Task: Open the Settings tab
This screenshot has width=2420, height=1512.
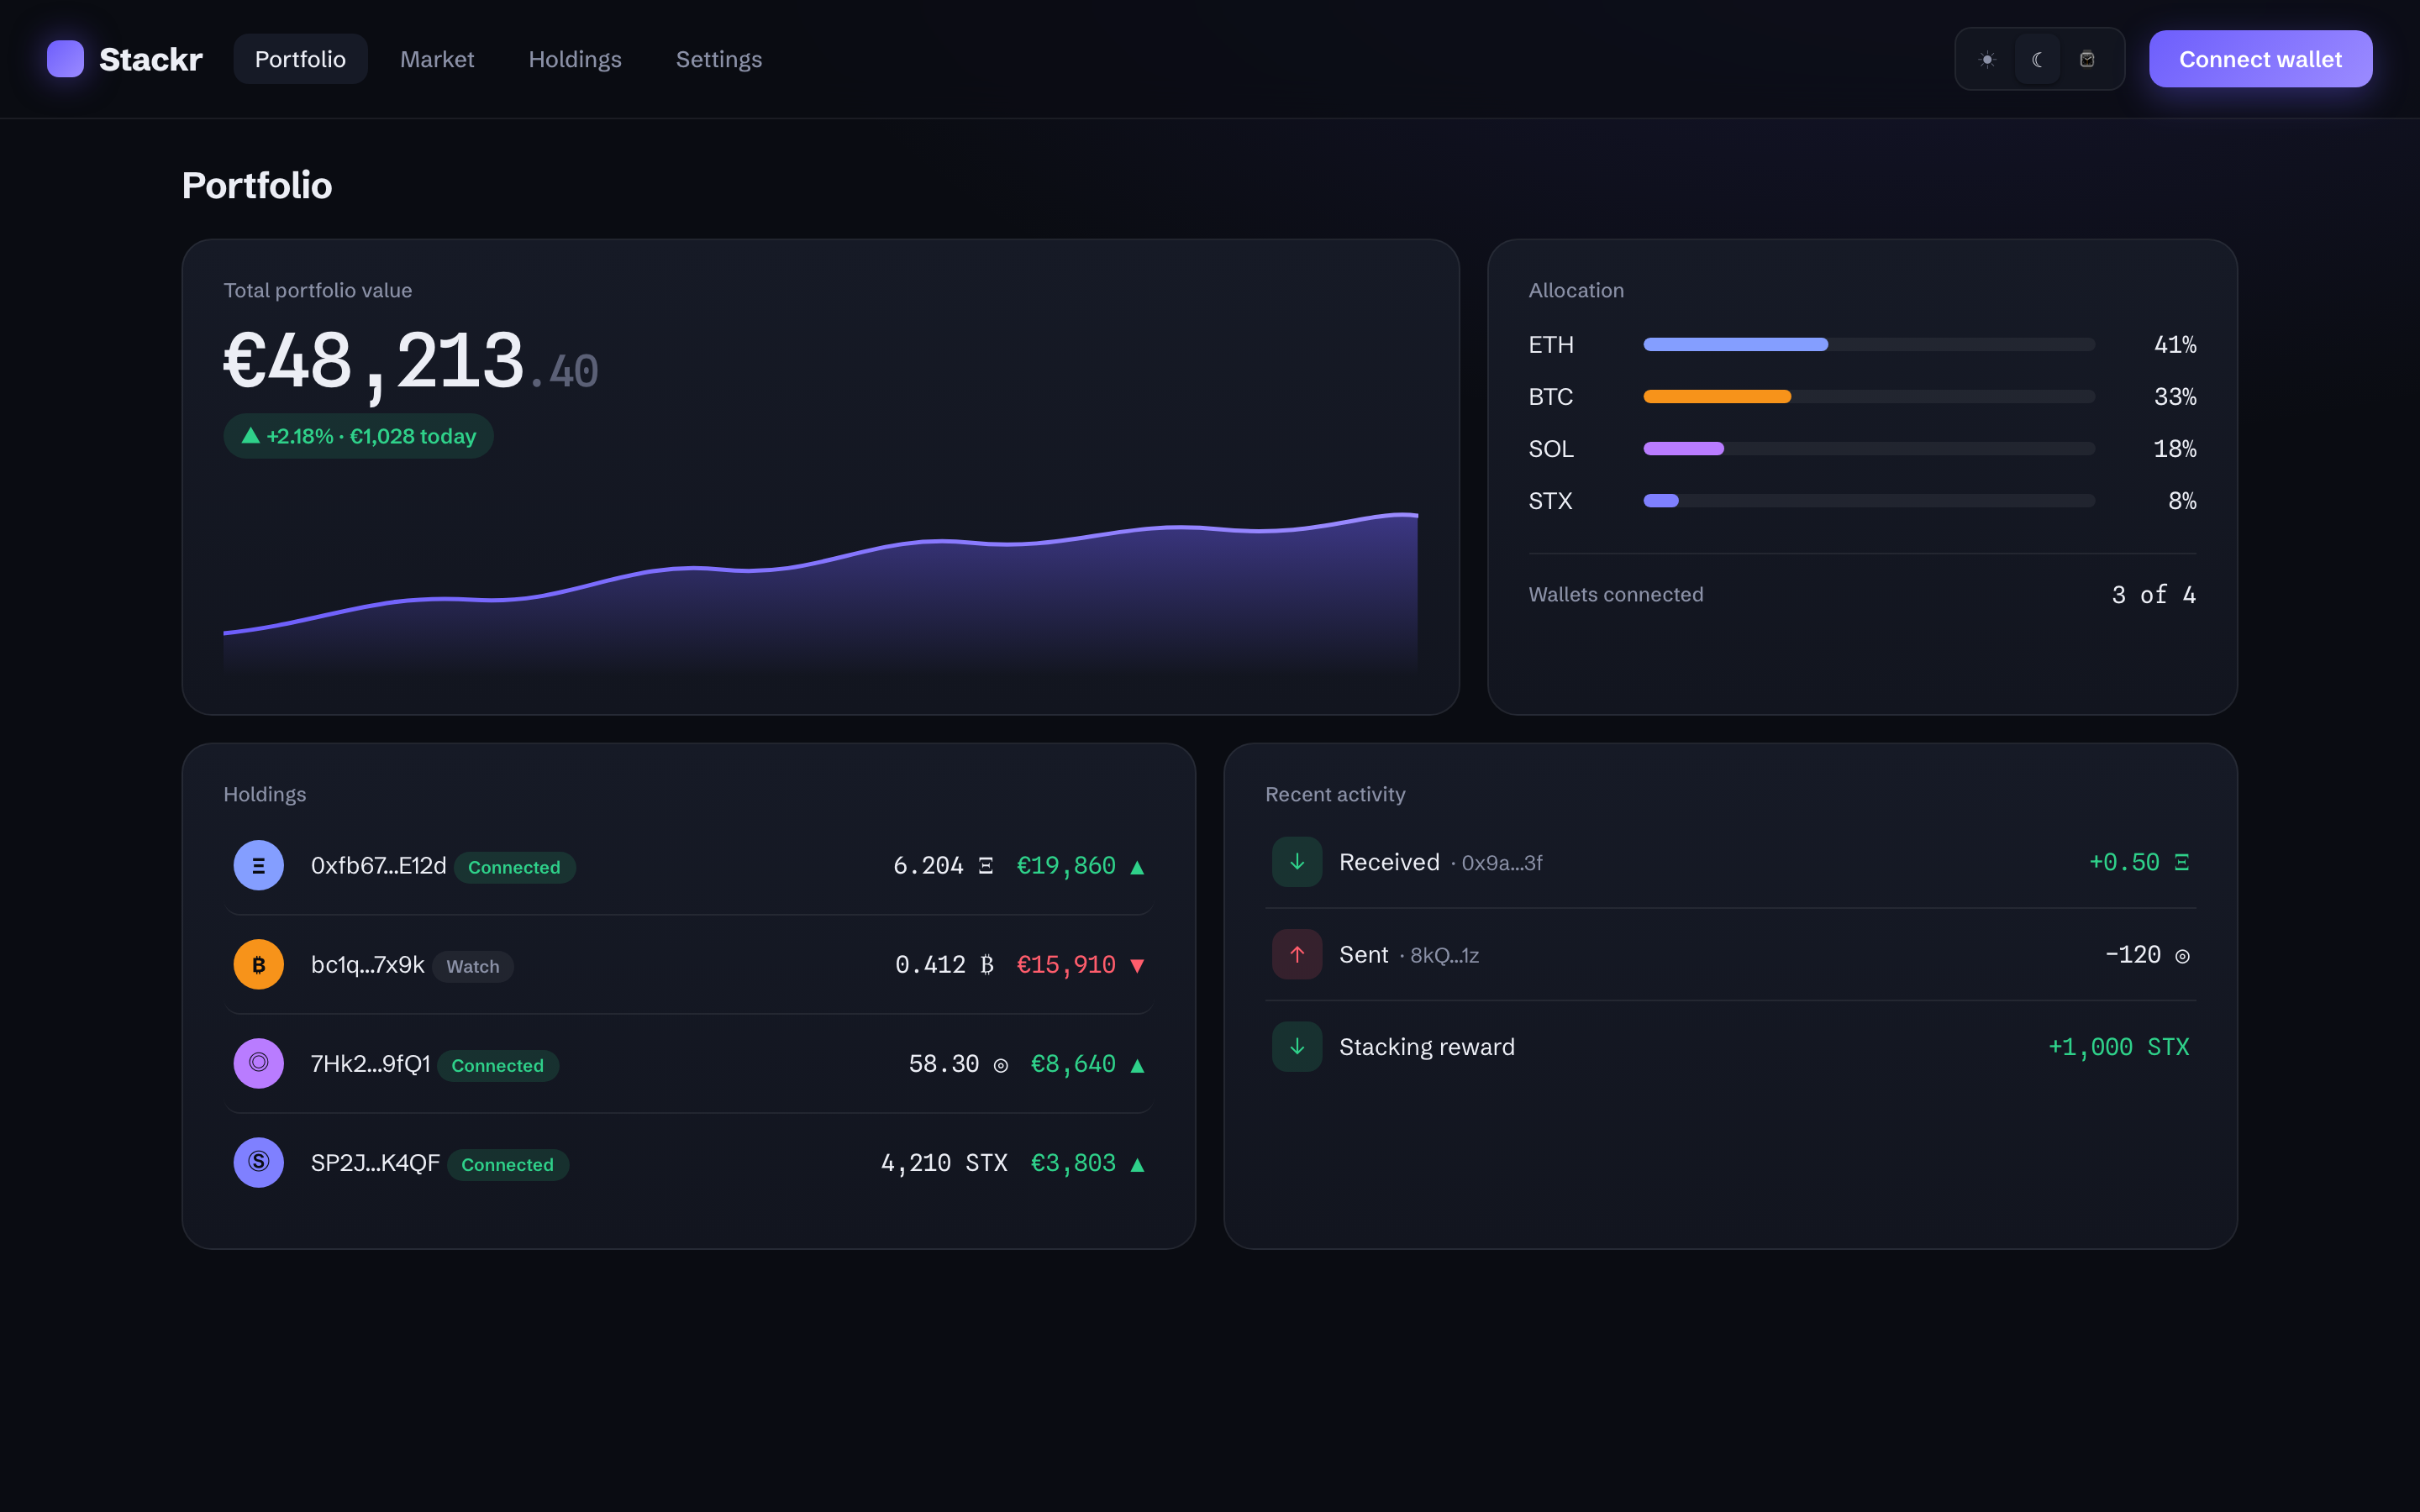Action: (719, 59)
